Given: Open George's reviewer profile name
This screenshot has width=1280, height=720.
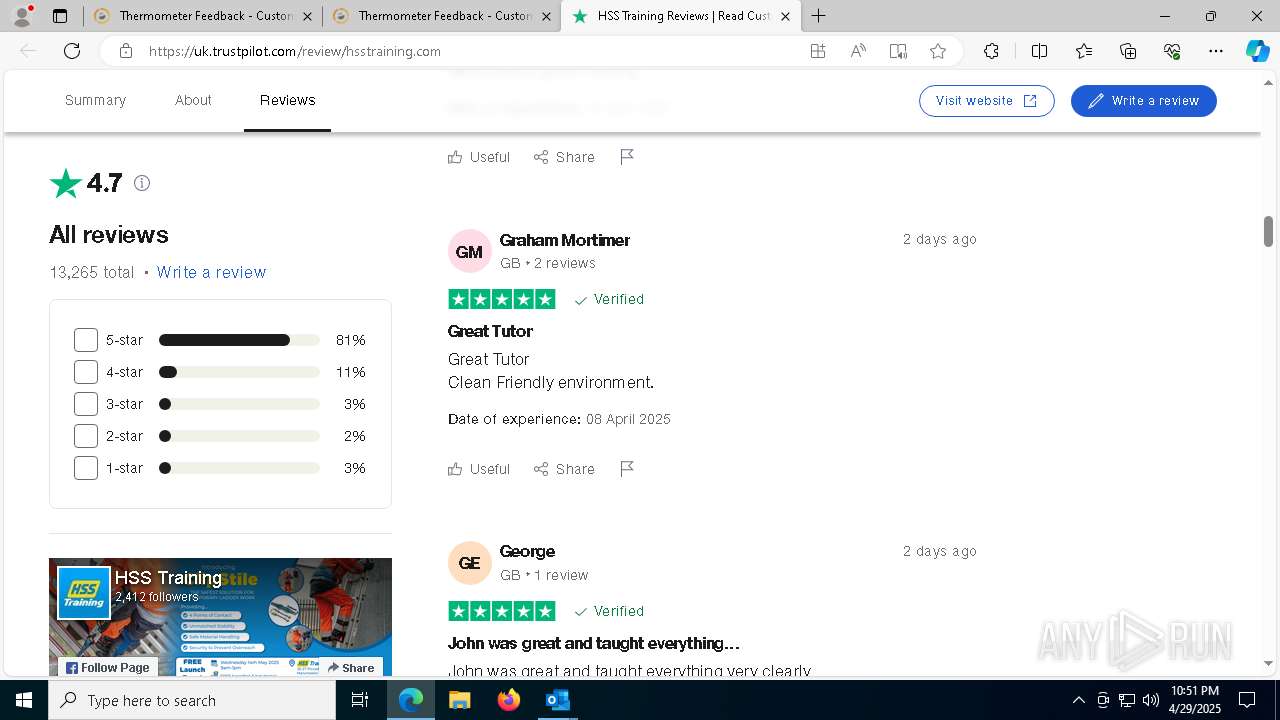Looking at the screenshot, I should tap(527, 551).
